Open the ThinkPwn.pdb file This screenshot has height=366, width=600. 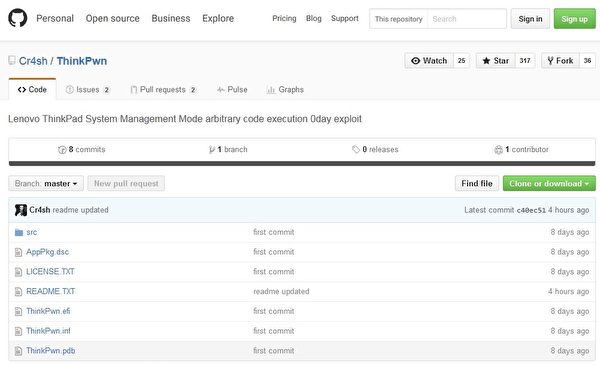click(x=51, y=350)
